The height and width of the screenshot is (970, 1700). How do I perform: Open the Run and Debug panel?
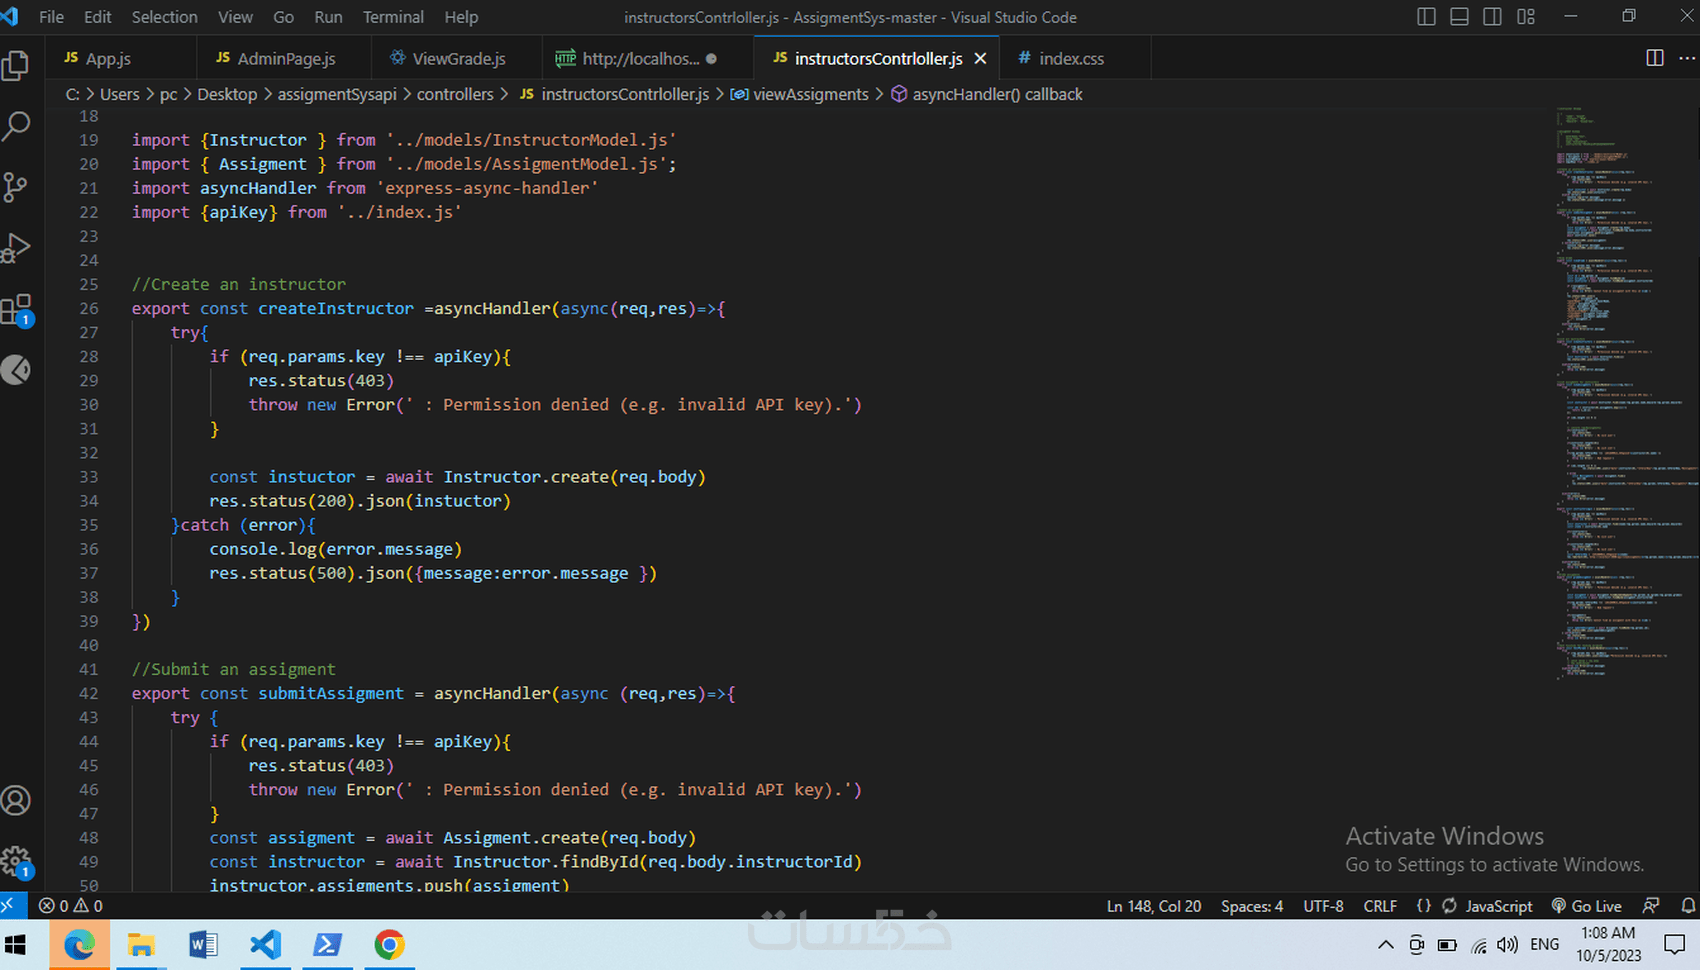(x=18, y=247)
